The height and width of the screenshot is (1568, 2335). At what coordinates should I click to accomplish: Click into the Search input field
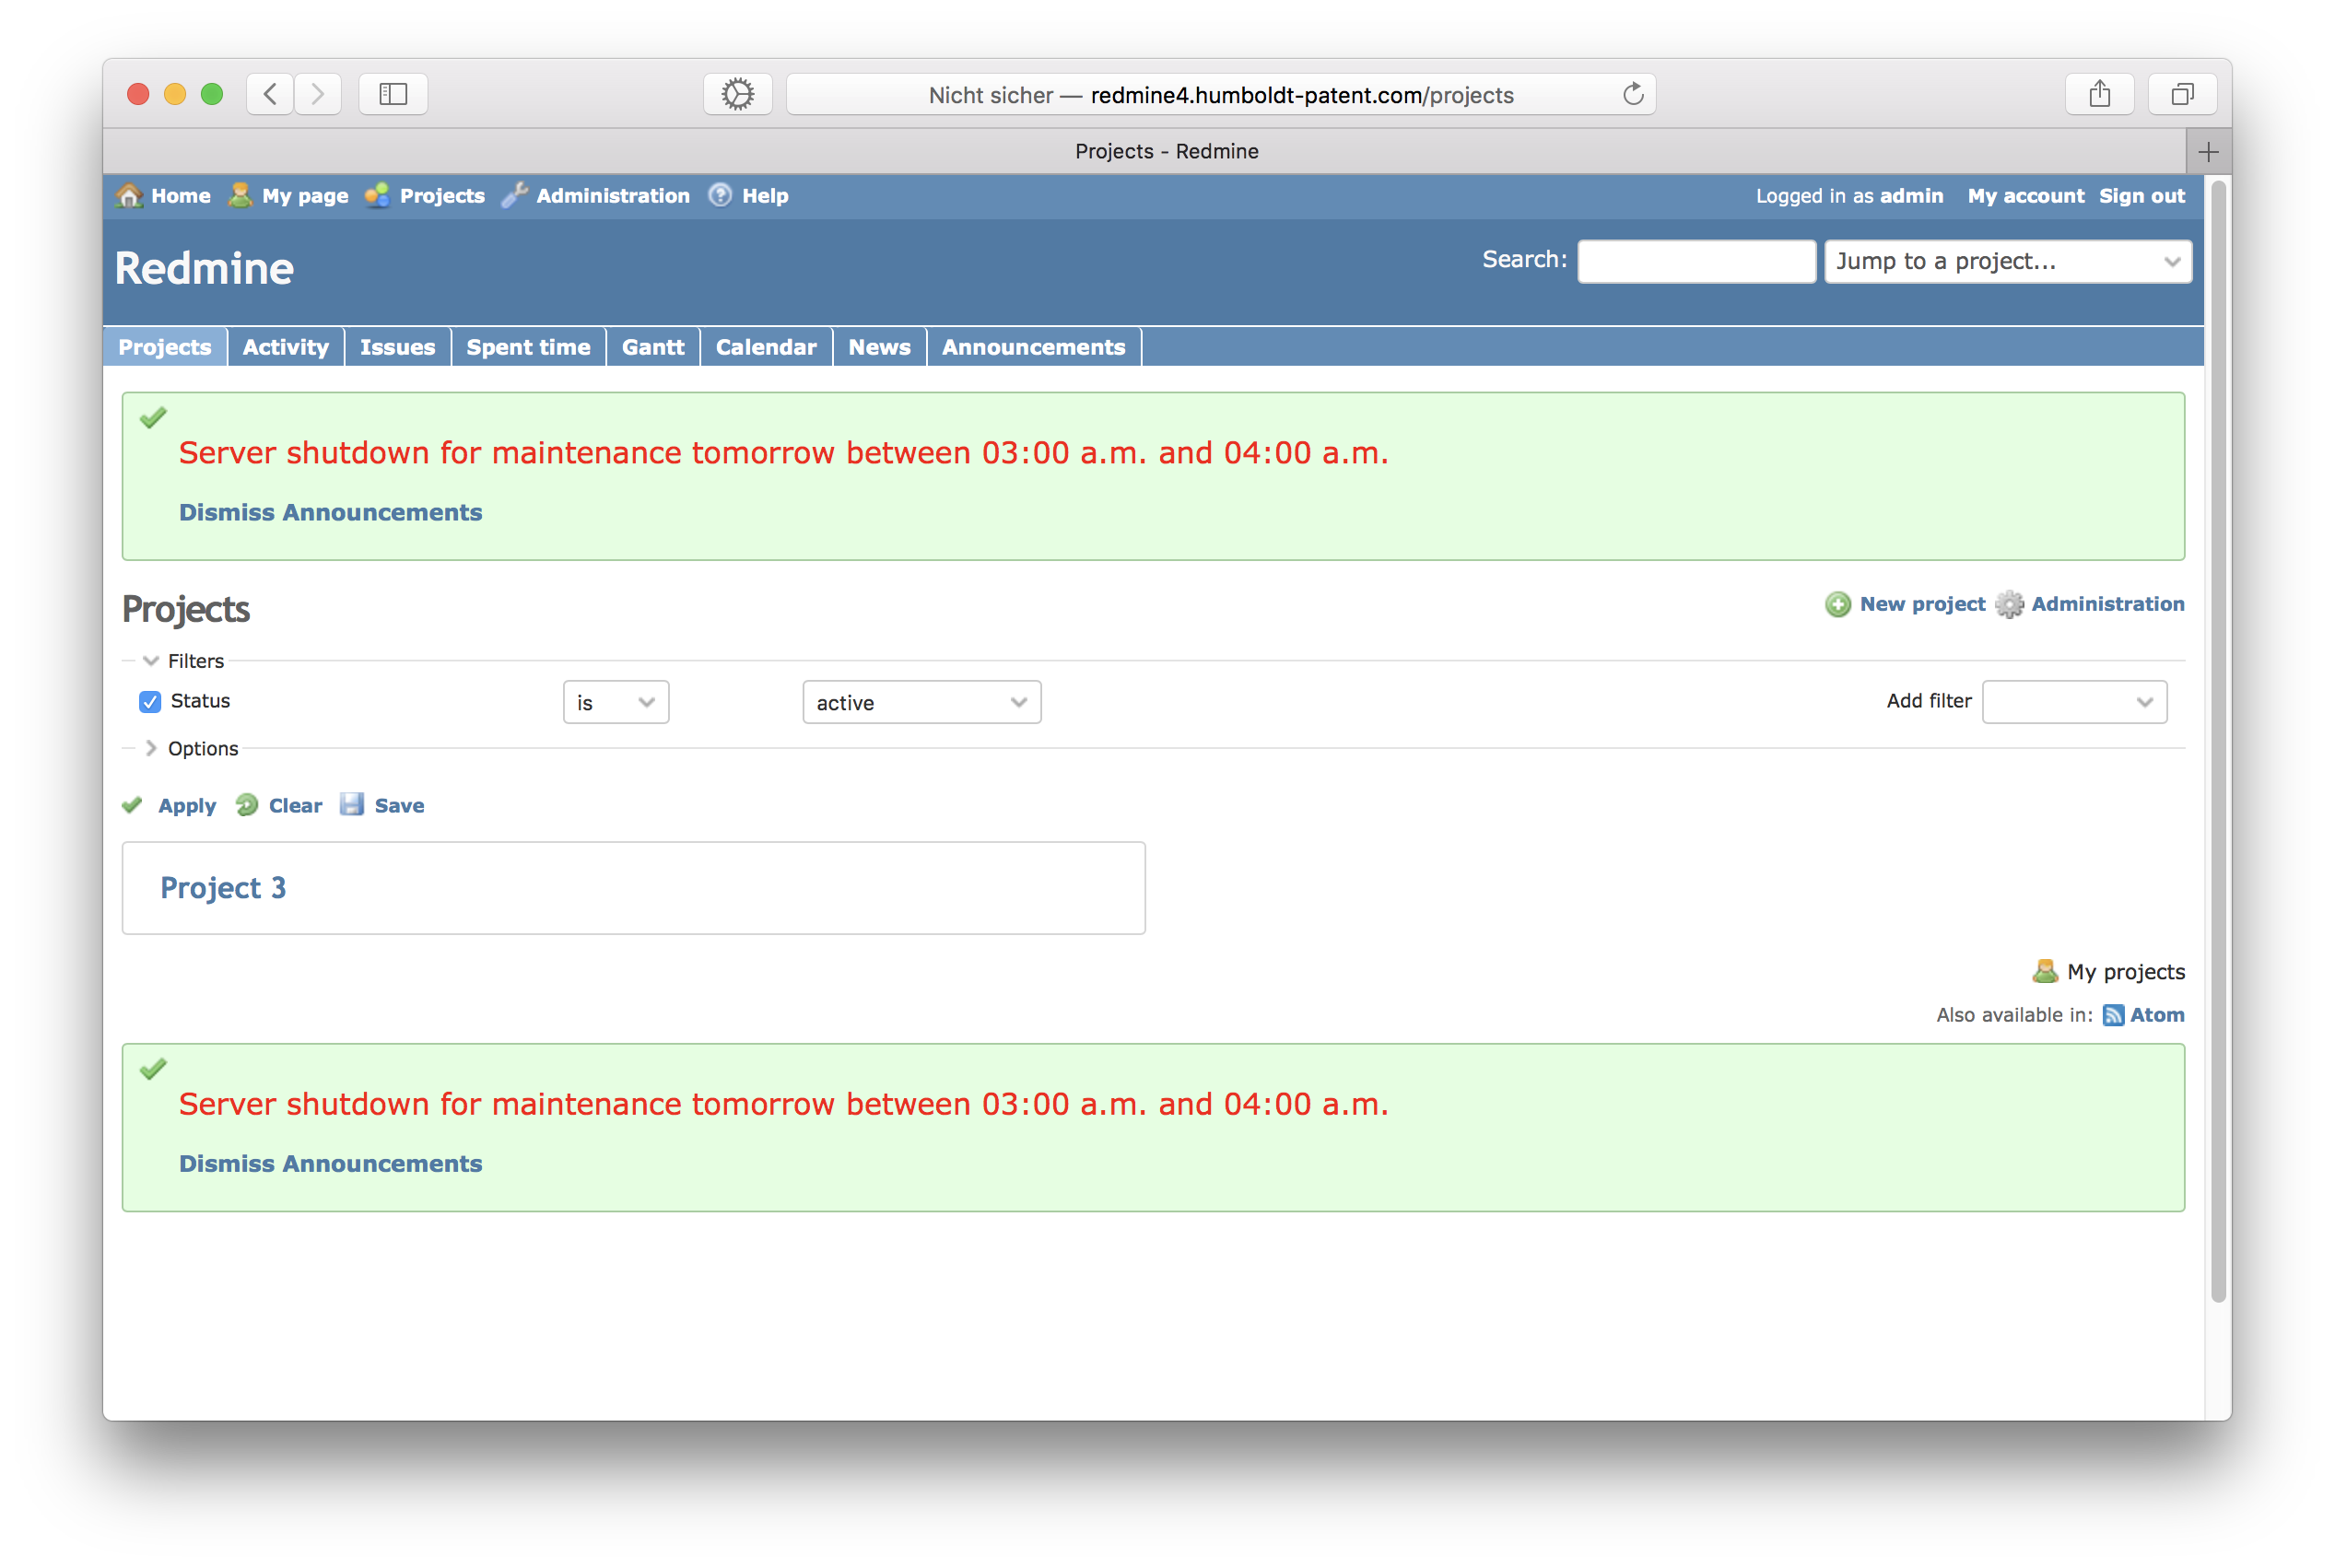[1697, 261]
